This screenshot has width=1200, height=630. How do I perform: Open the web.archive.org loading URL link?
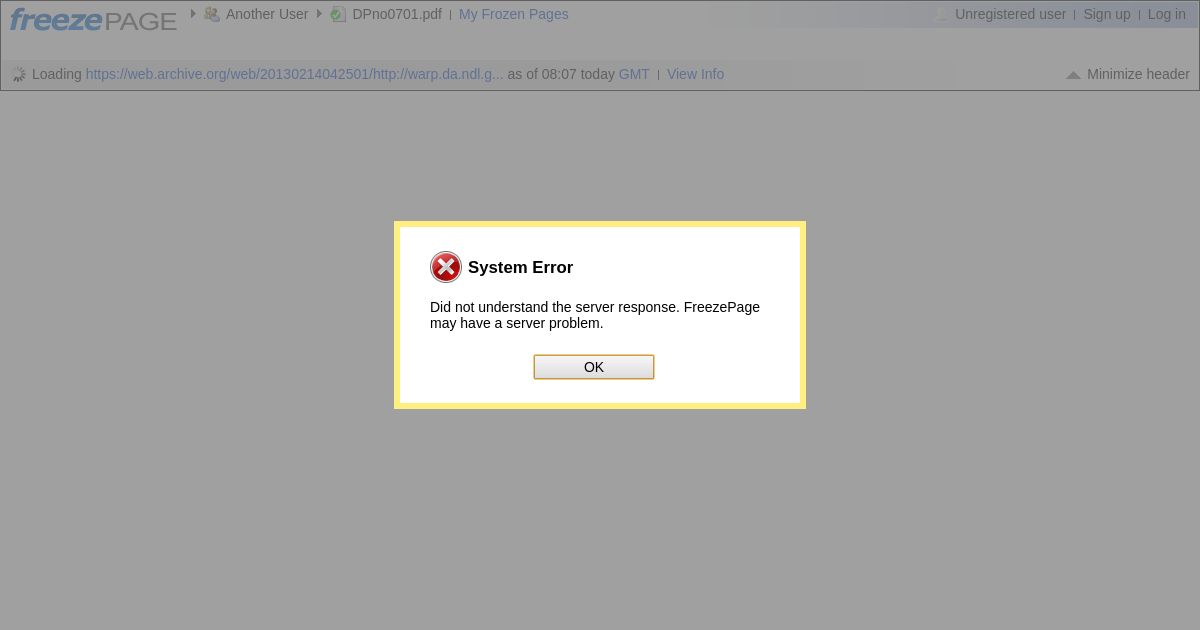(x=295, y=74)
